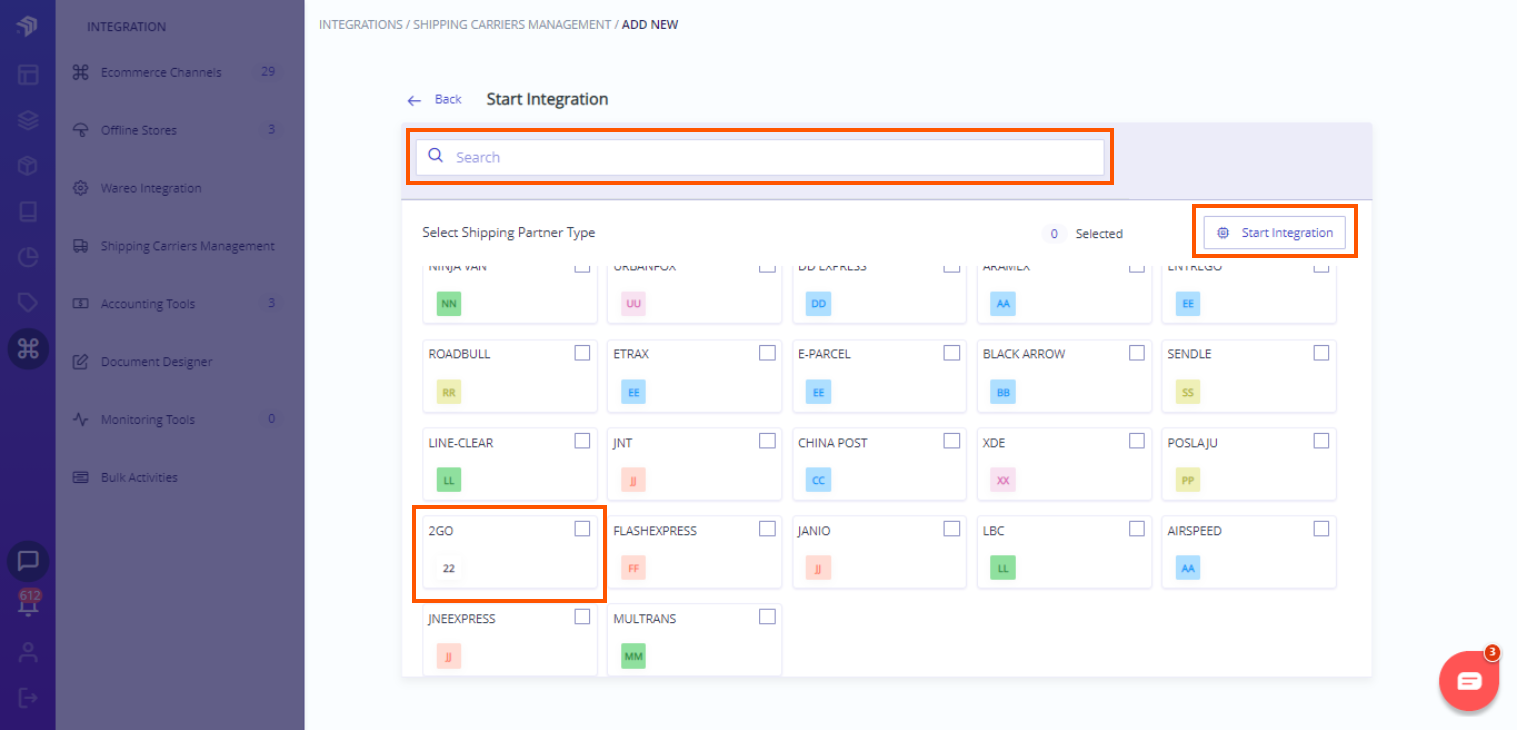Viewport: 1517px width, 730px height.
Task: Tick the LBC checkbox
Action: (1137, 529)
